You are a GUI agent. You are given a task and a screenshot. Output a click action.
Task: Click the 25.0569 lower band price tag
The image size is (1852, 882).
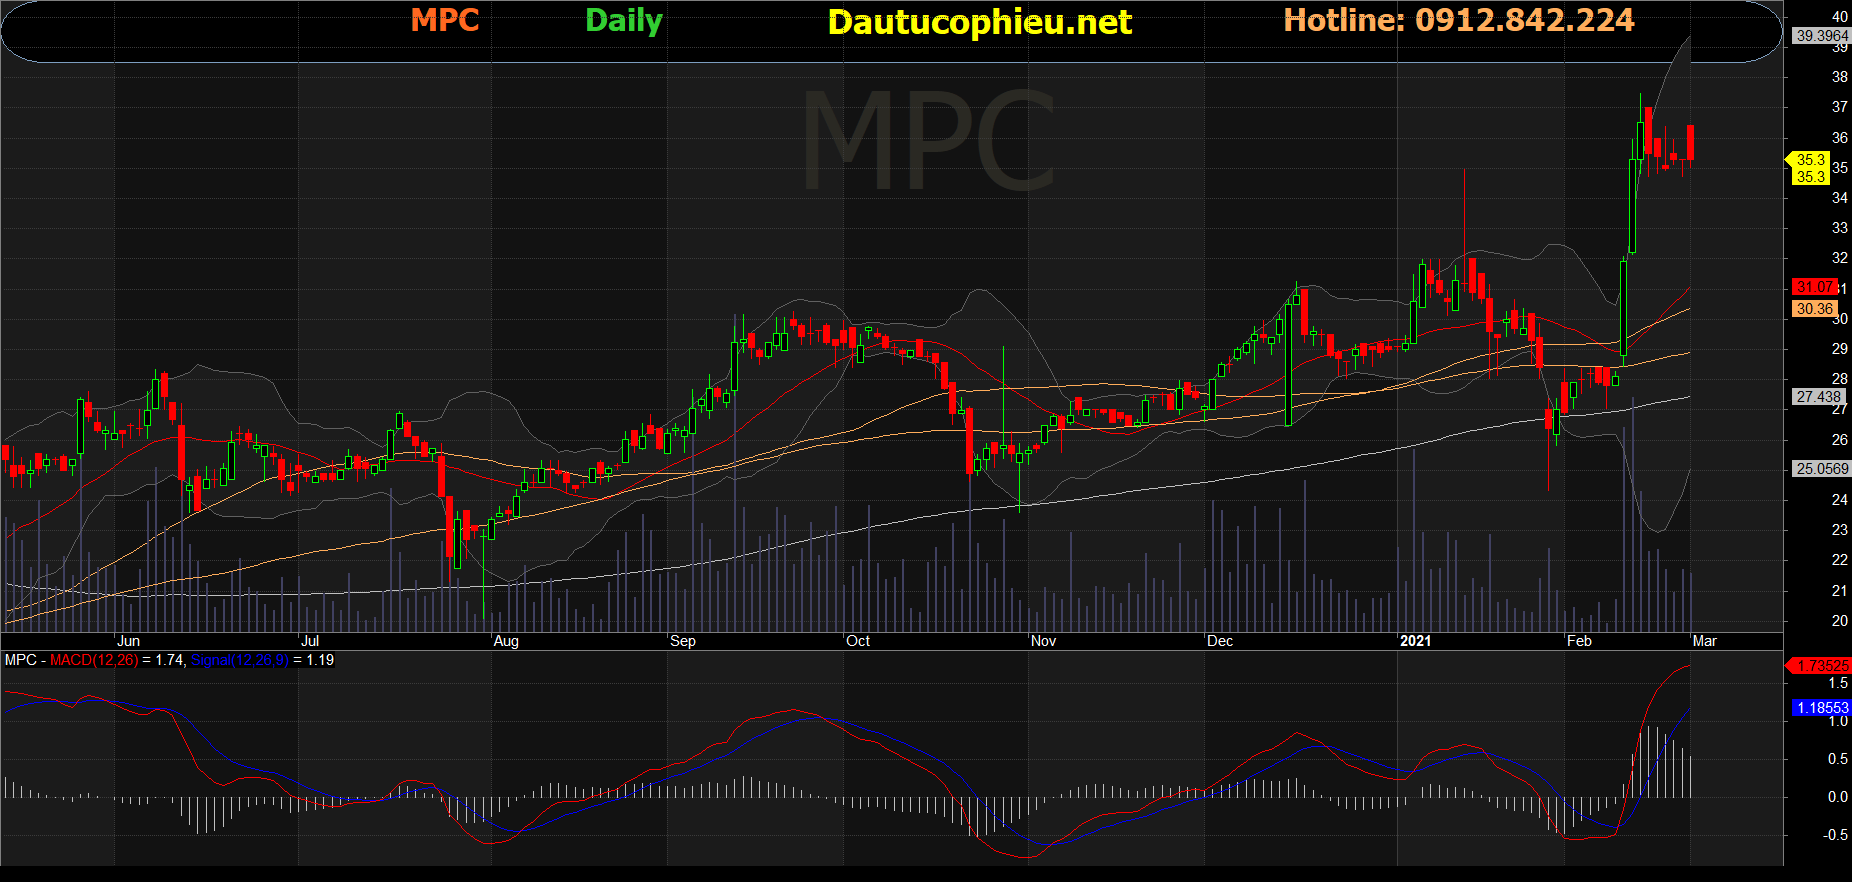coord(1822,469)
